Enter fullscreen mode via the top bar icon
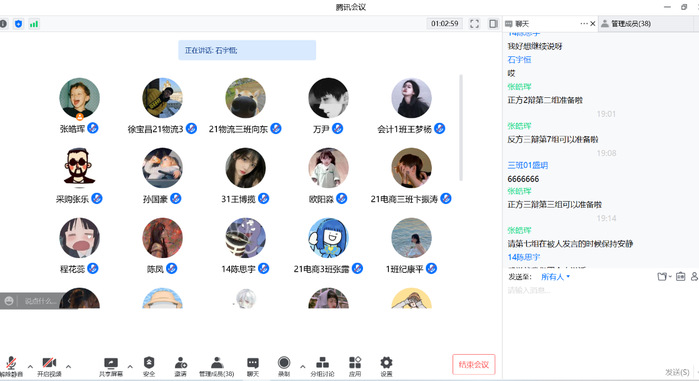The image size is (699, 381). click(x=474, y=24)
